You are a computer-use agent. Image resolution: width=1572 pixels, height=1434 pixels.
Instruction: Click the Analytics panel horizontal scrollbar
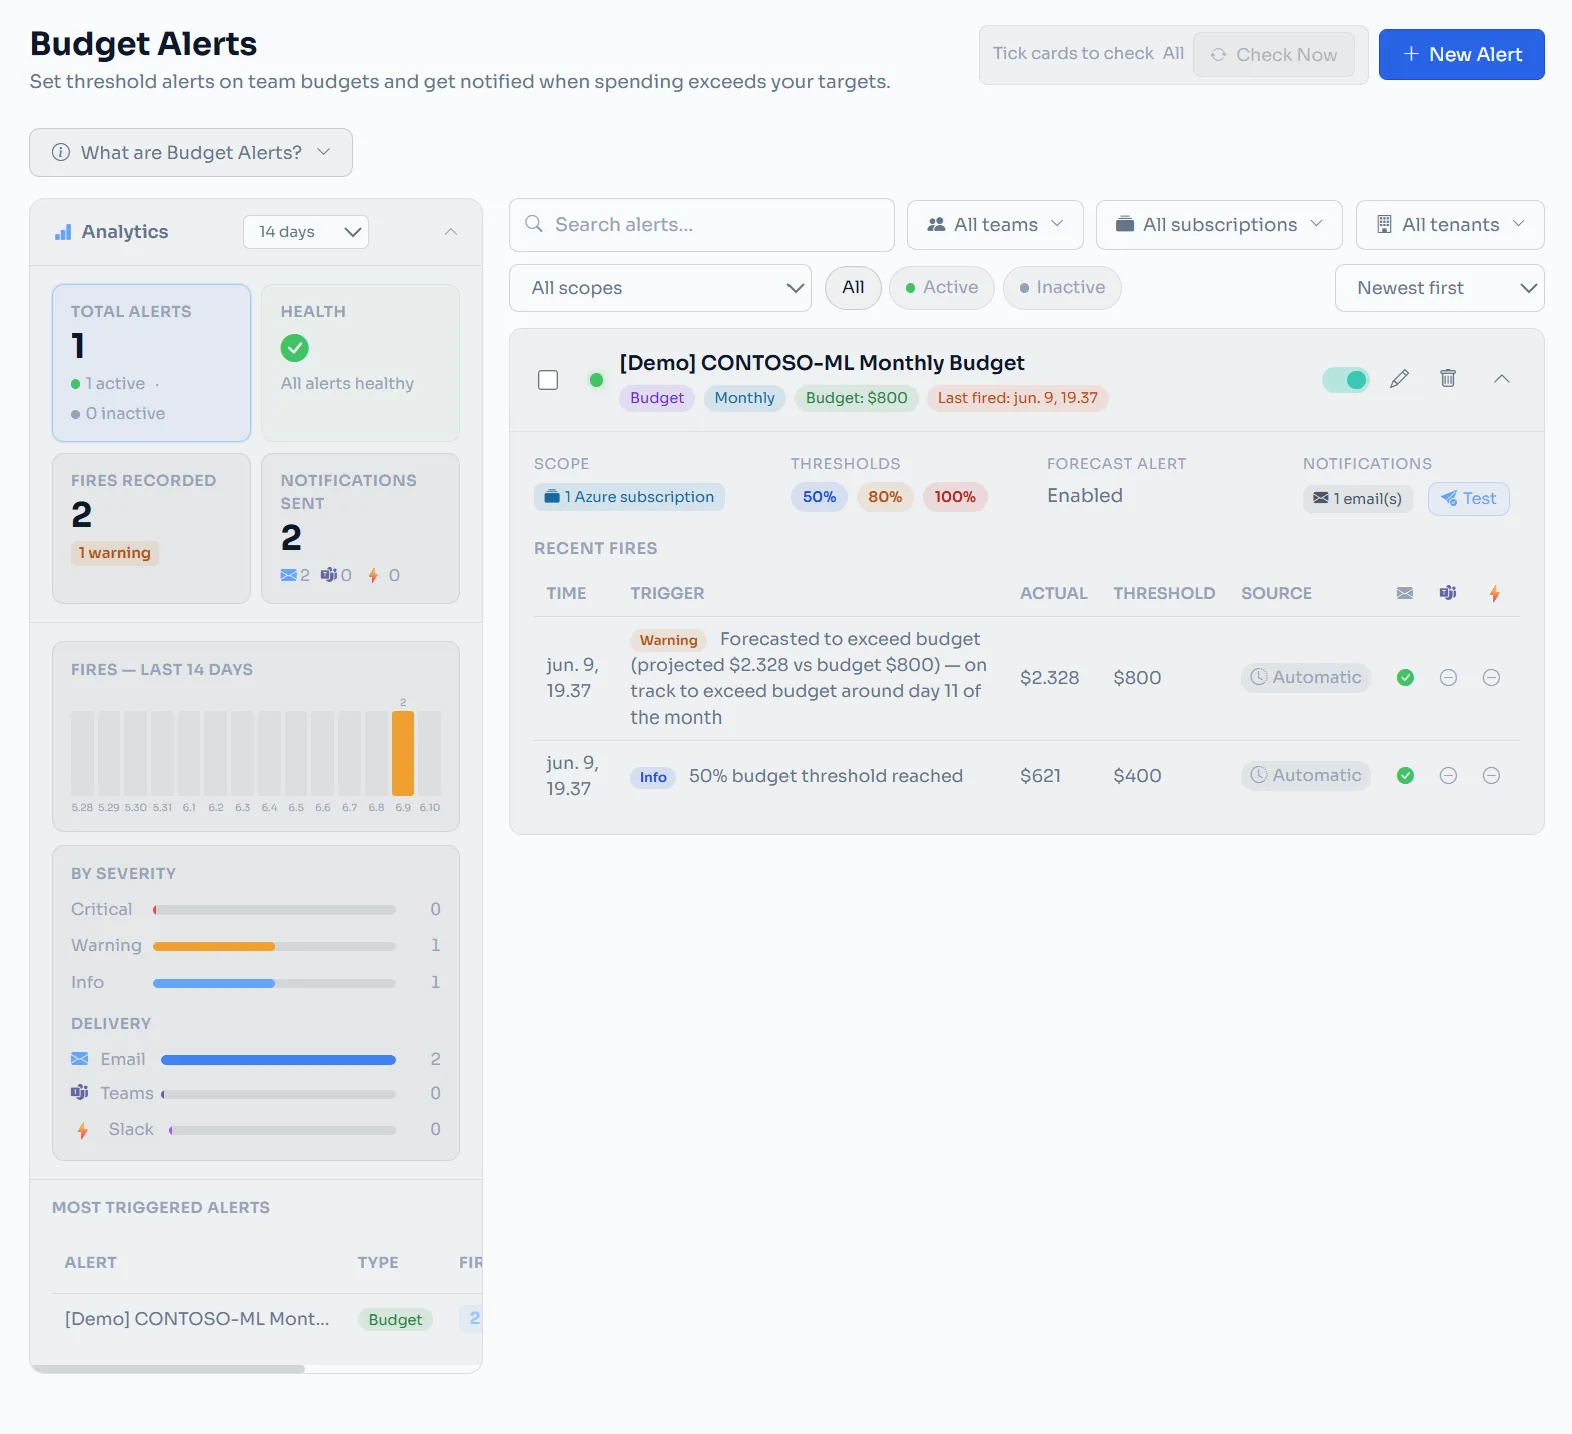point(168,1369)
